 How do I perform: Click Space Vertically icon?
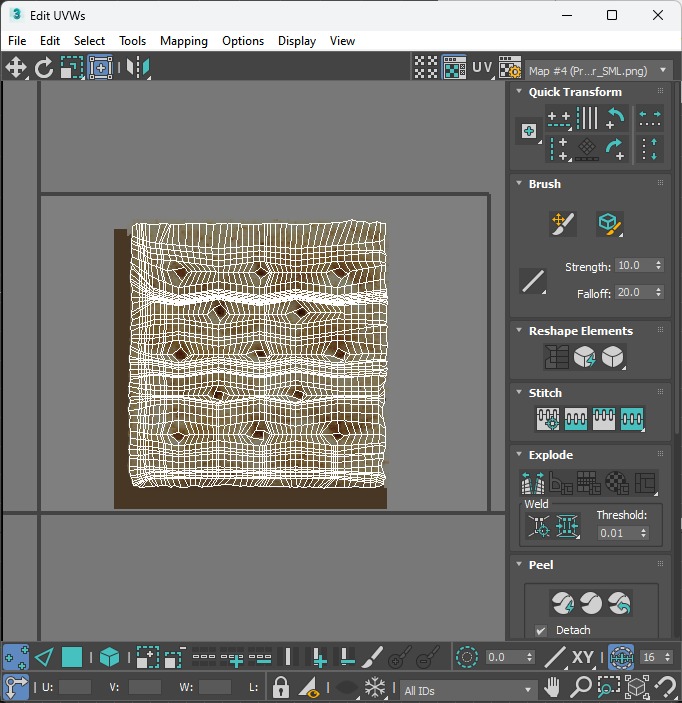(650, 149)
